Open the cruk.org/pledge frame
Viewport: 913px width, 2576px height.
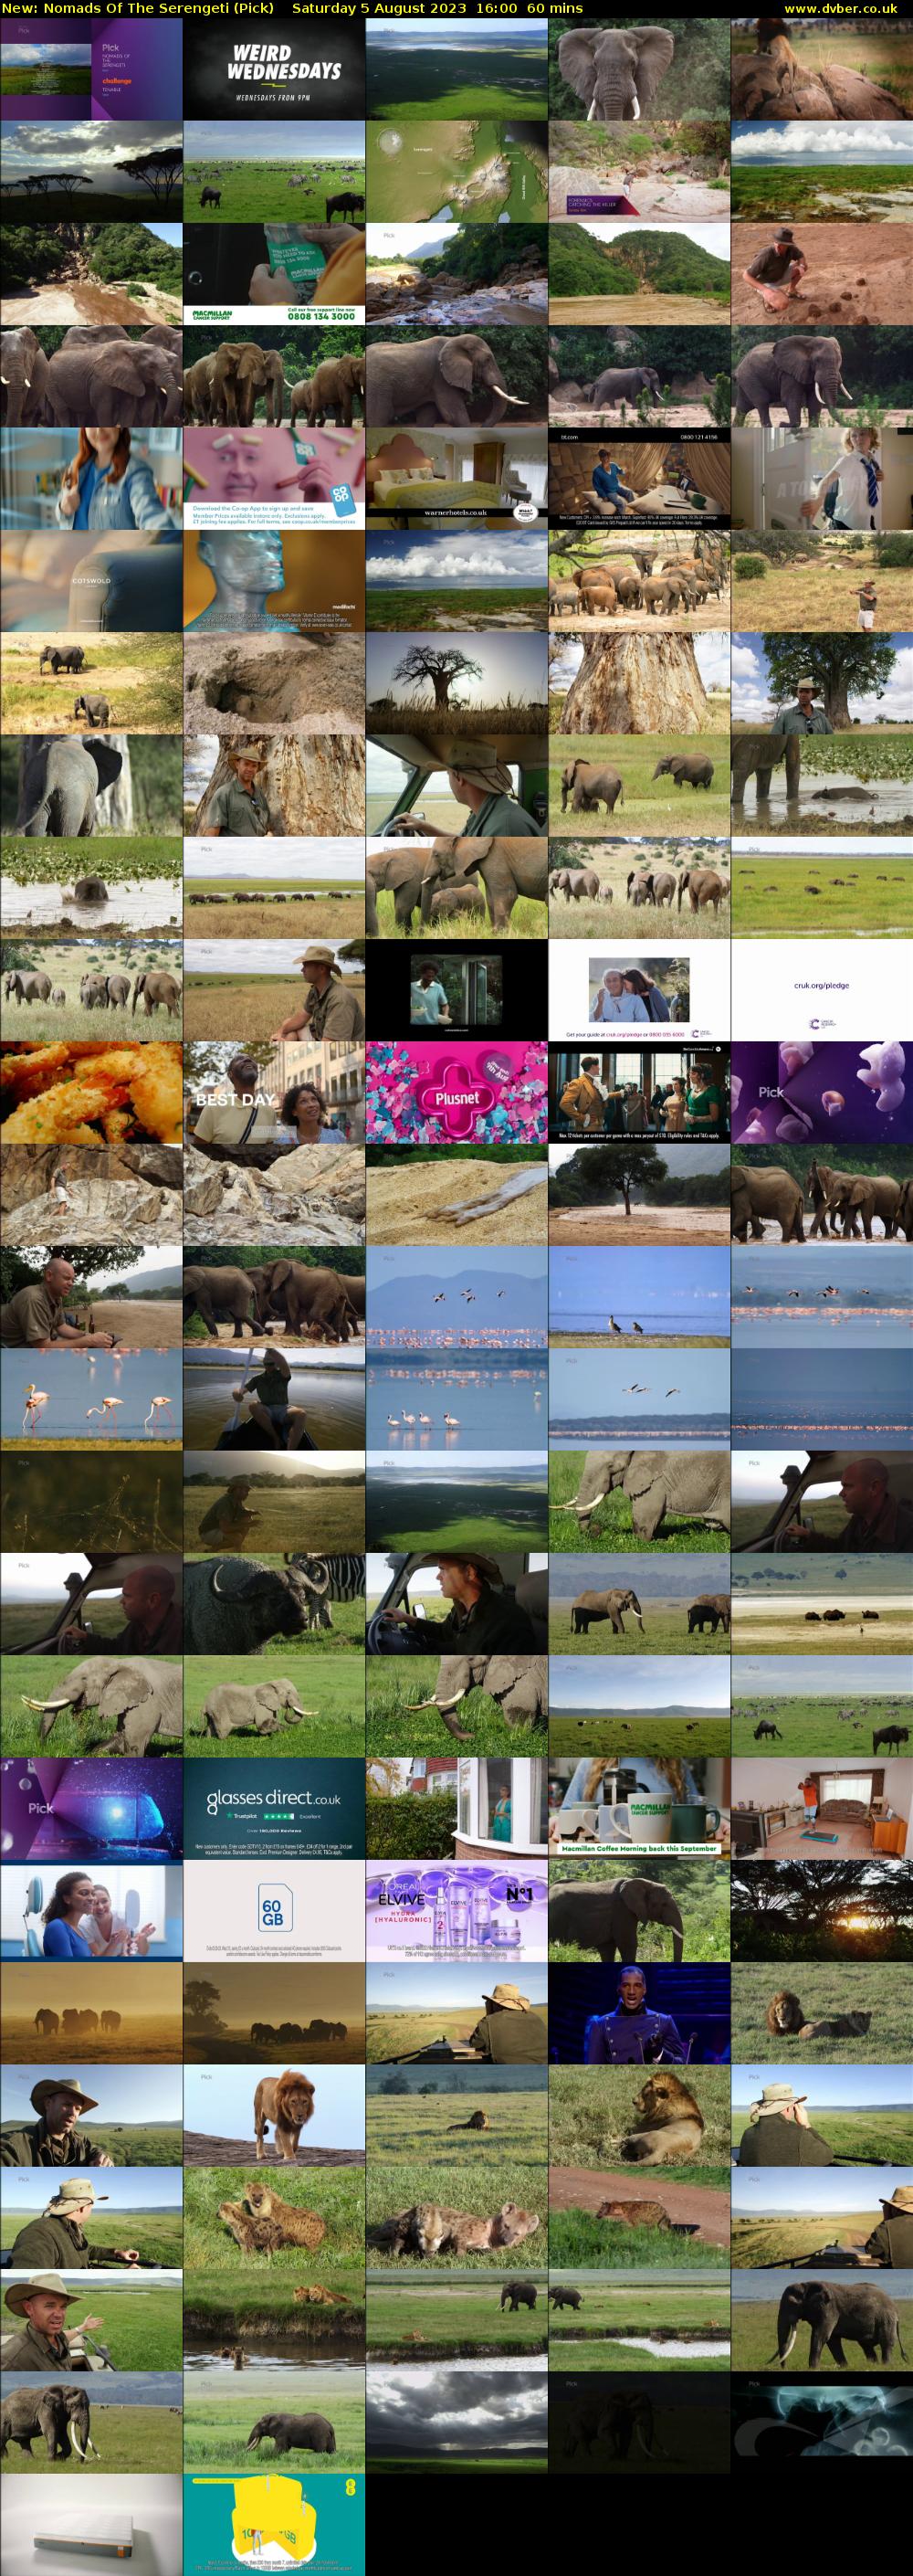(x=821, y=991)
